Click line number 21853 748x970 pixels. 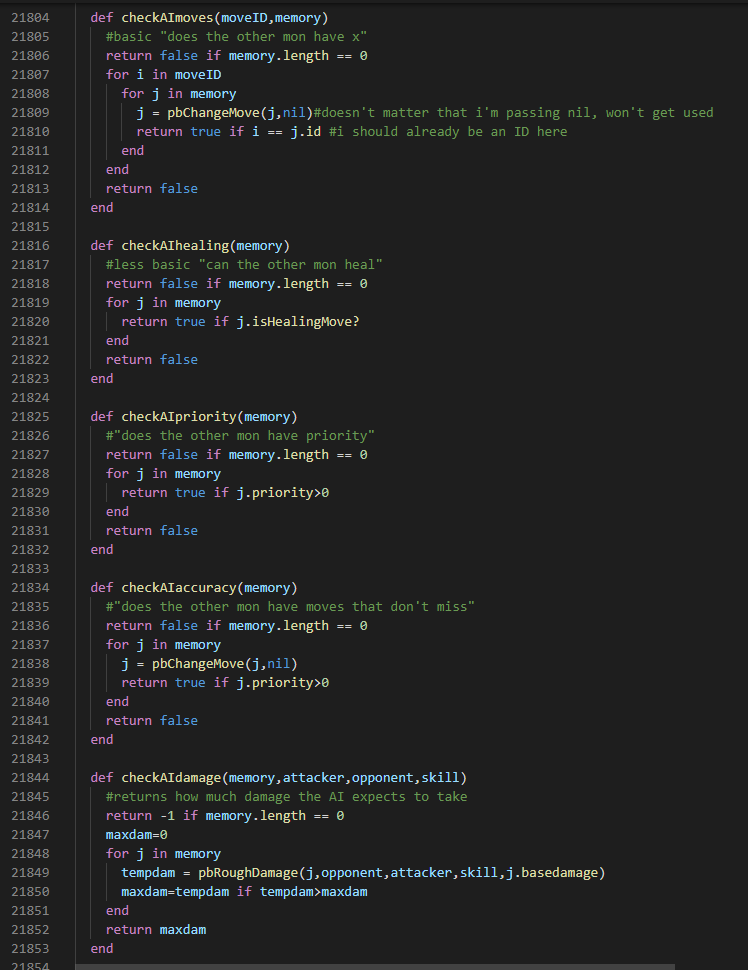30,949
